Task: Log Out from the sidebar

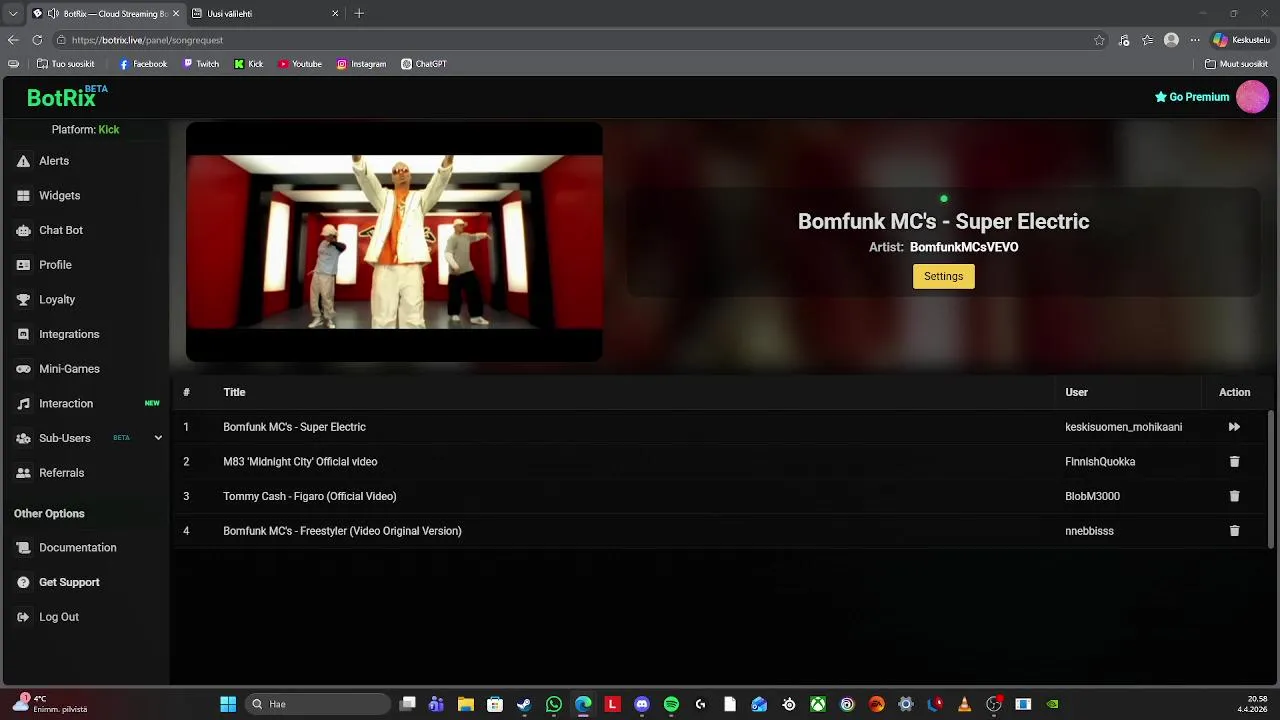Action: point(58,617)
